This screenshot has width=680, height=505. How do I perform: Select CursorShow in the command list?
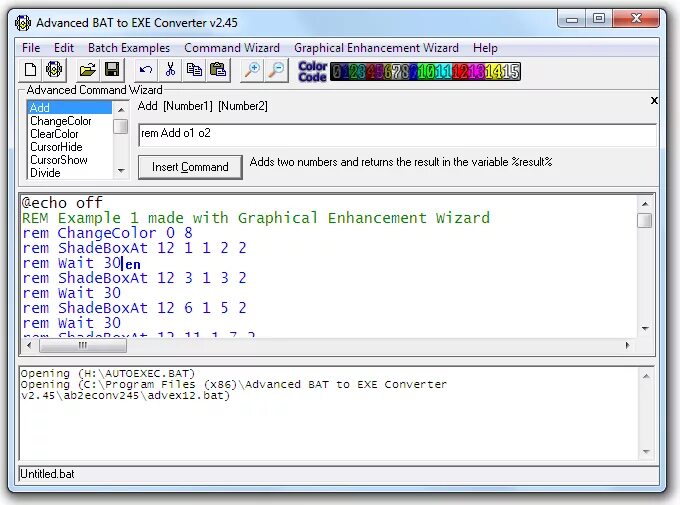point(69,160)
